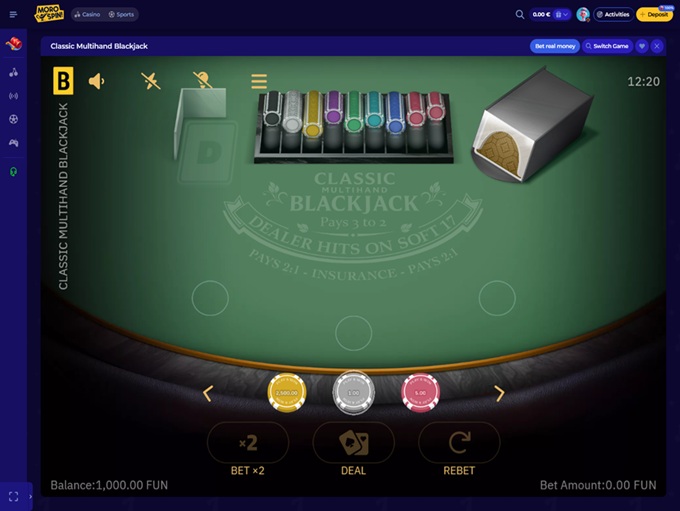Viewport: 680px width, 511px height.
Task: Click the Switch Game button
Action: 607,46
